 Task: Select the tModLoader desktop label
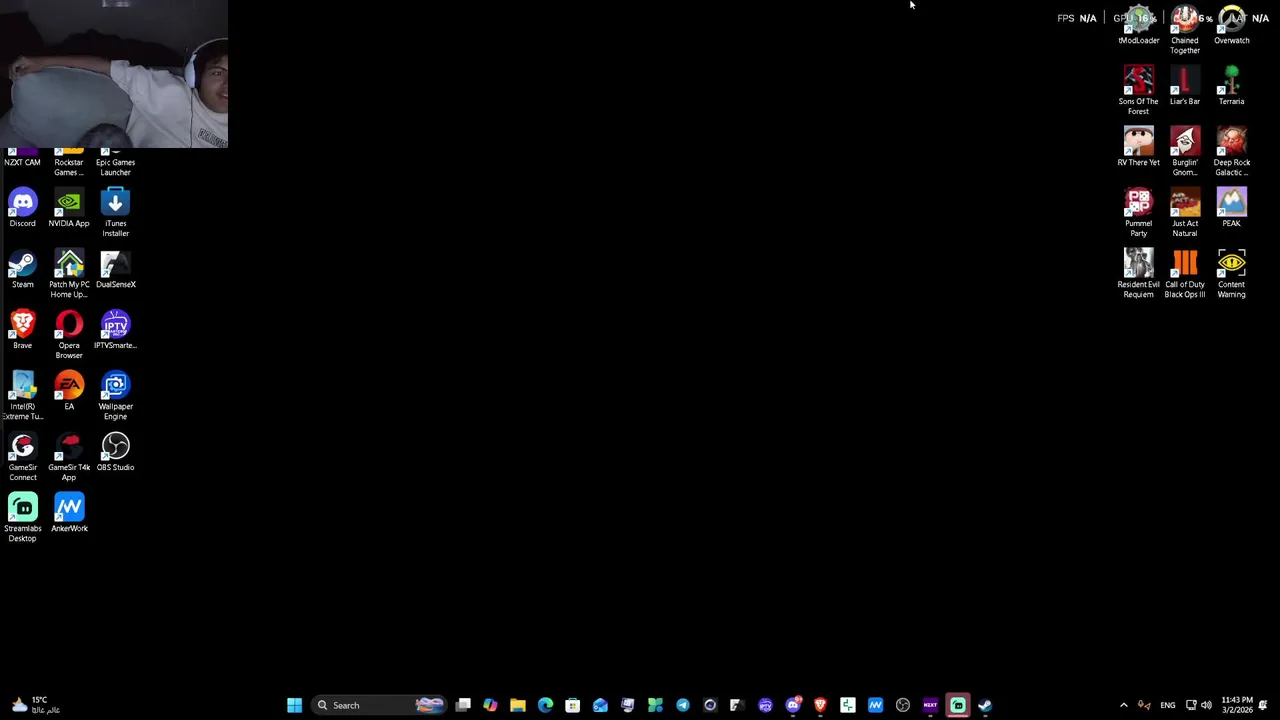[x=1138, y=40]
